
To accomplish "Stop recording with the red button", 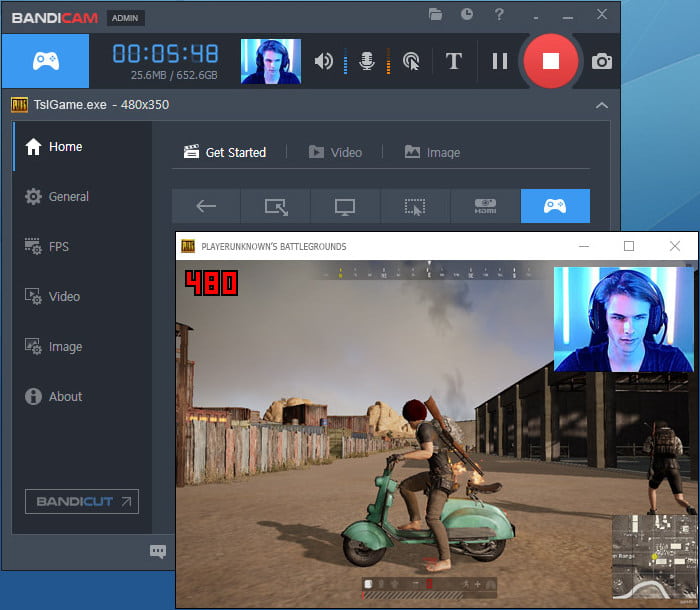I will (x=551, y=61).
